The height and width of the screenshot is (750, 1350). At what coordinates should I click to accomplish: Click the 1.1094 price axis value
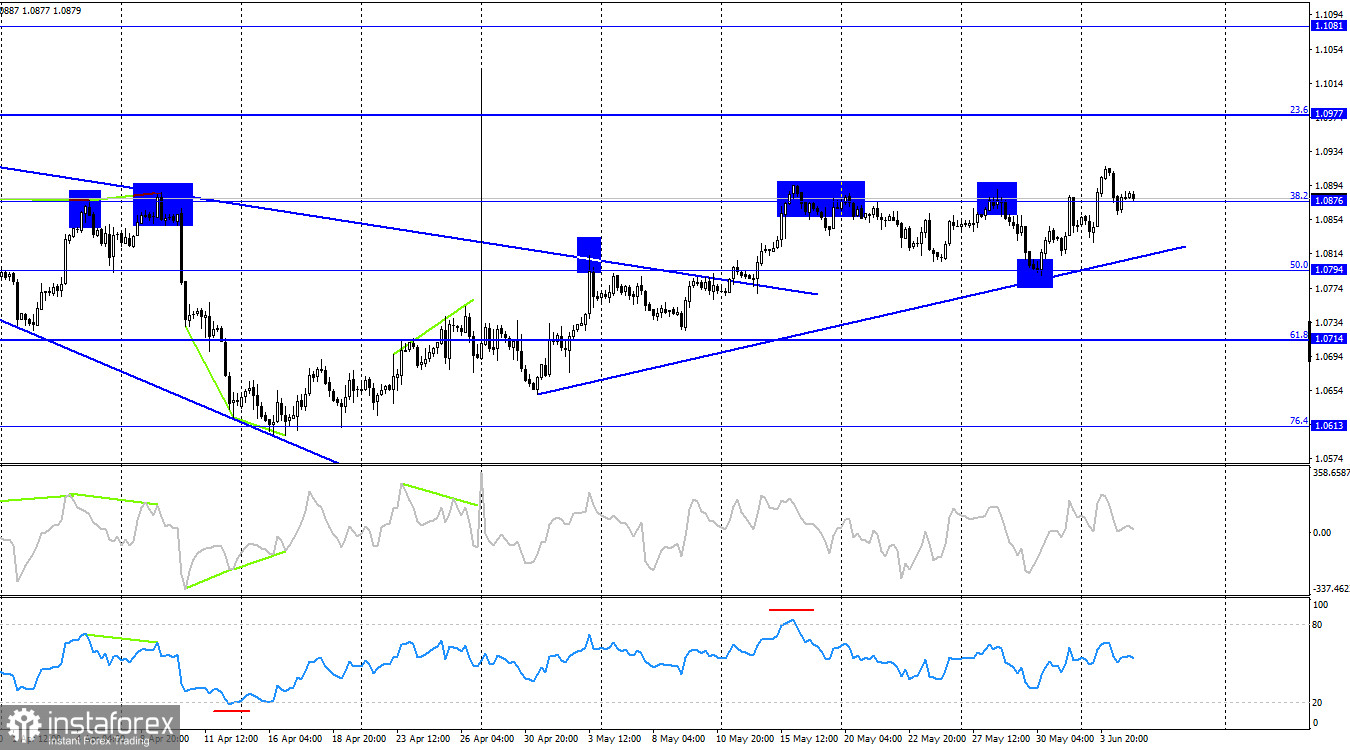tap(1331, 14)
